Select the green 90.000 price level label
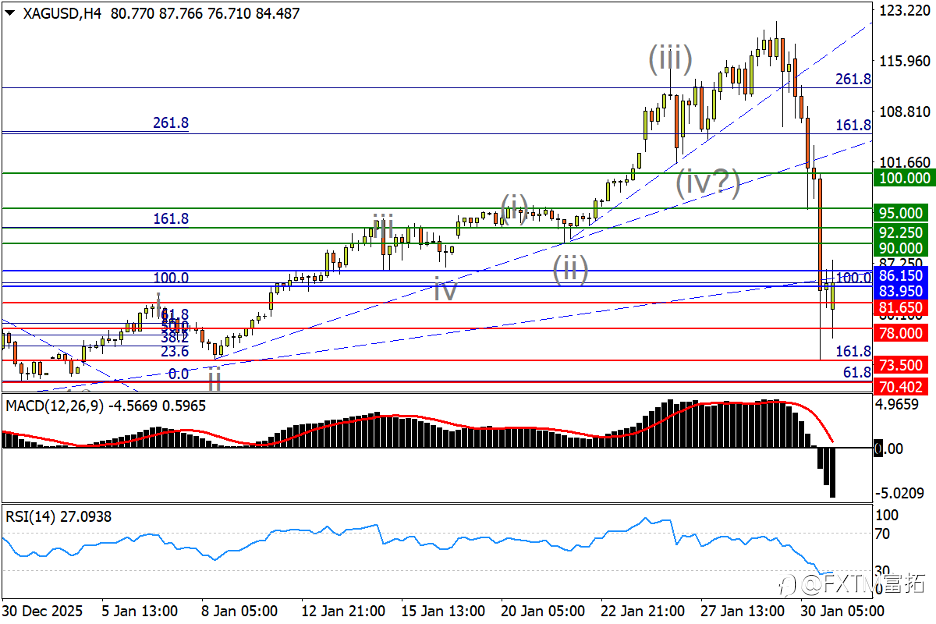Image resolution: width=936 pixels, height=624 pixels. (901, 248)
